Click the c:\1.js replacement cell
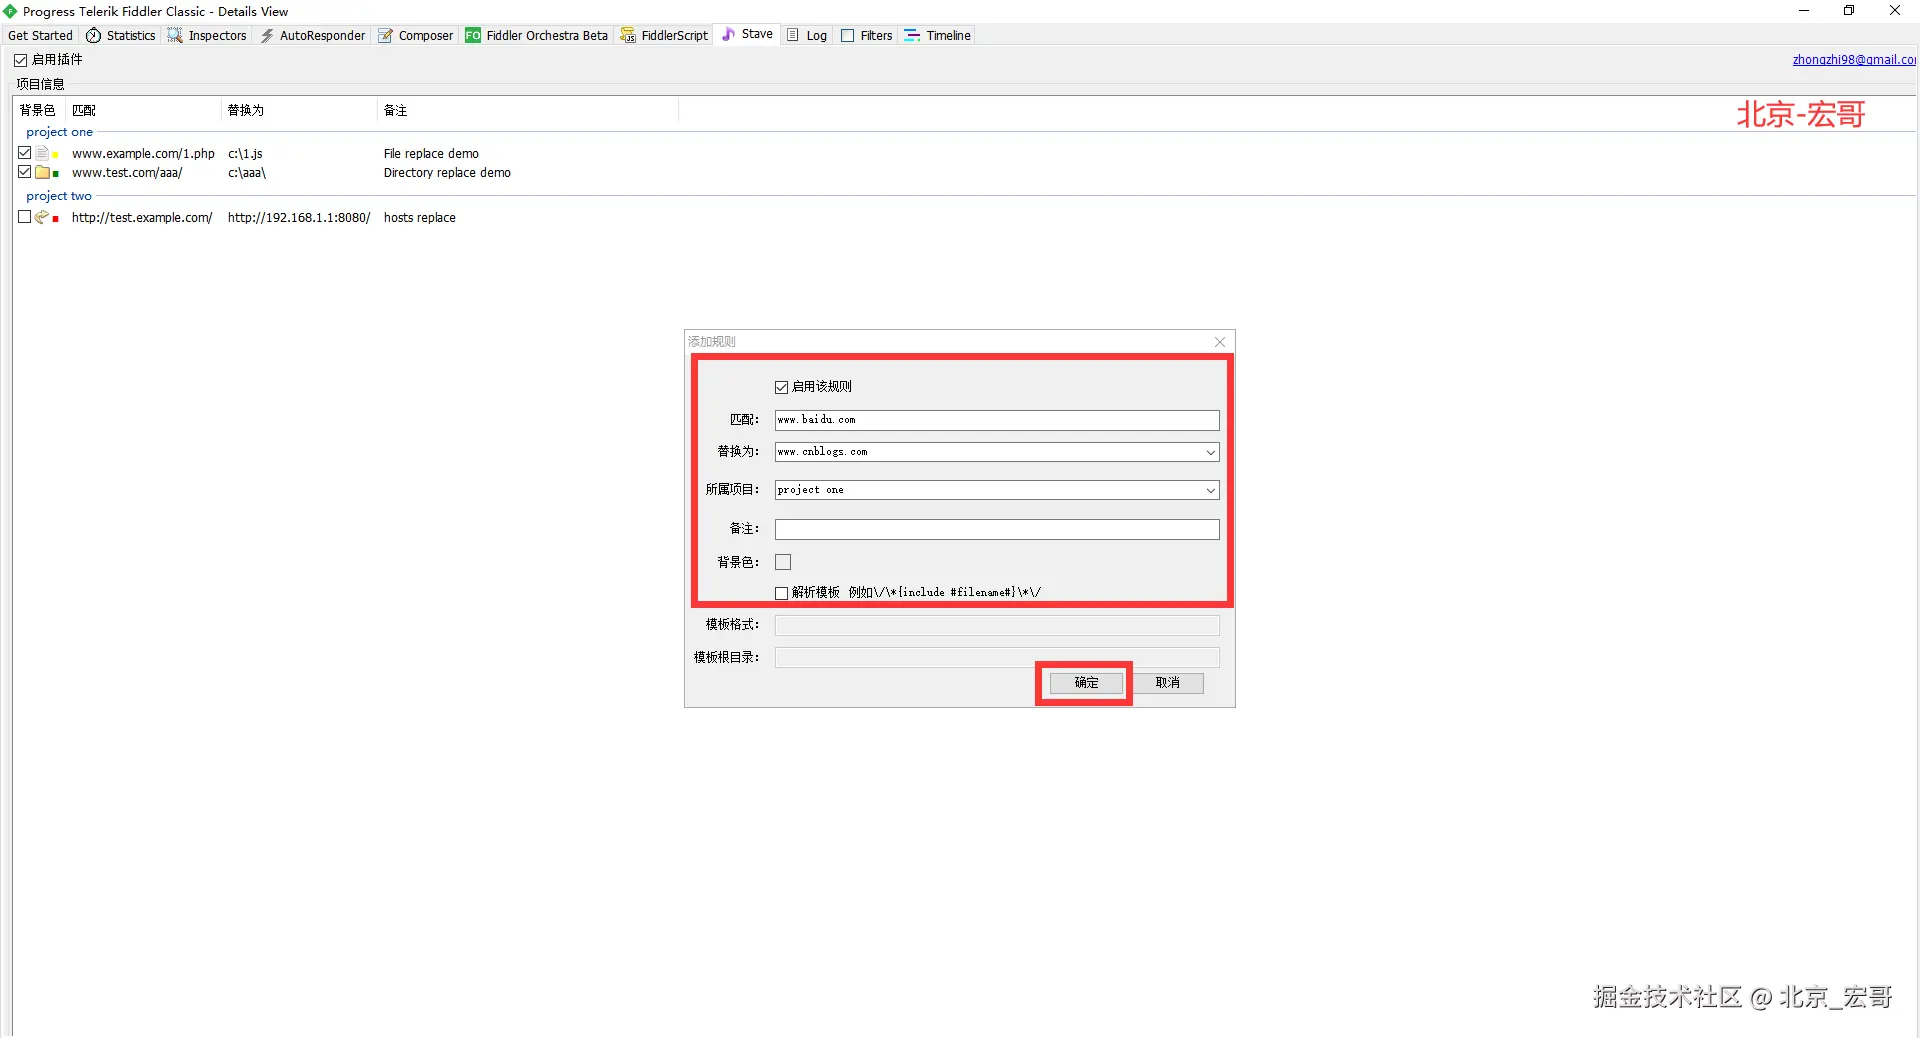 point(245,153)
